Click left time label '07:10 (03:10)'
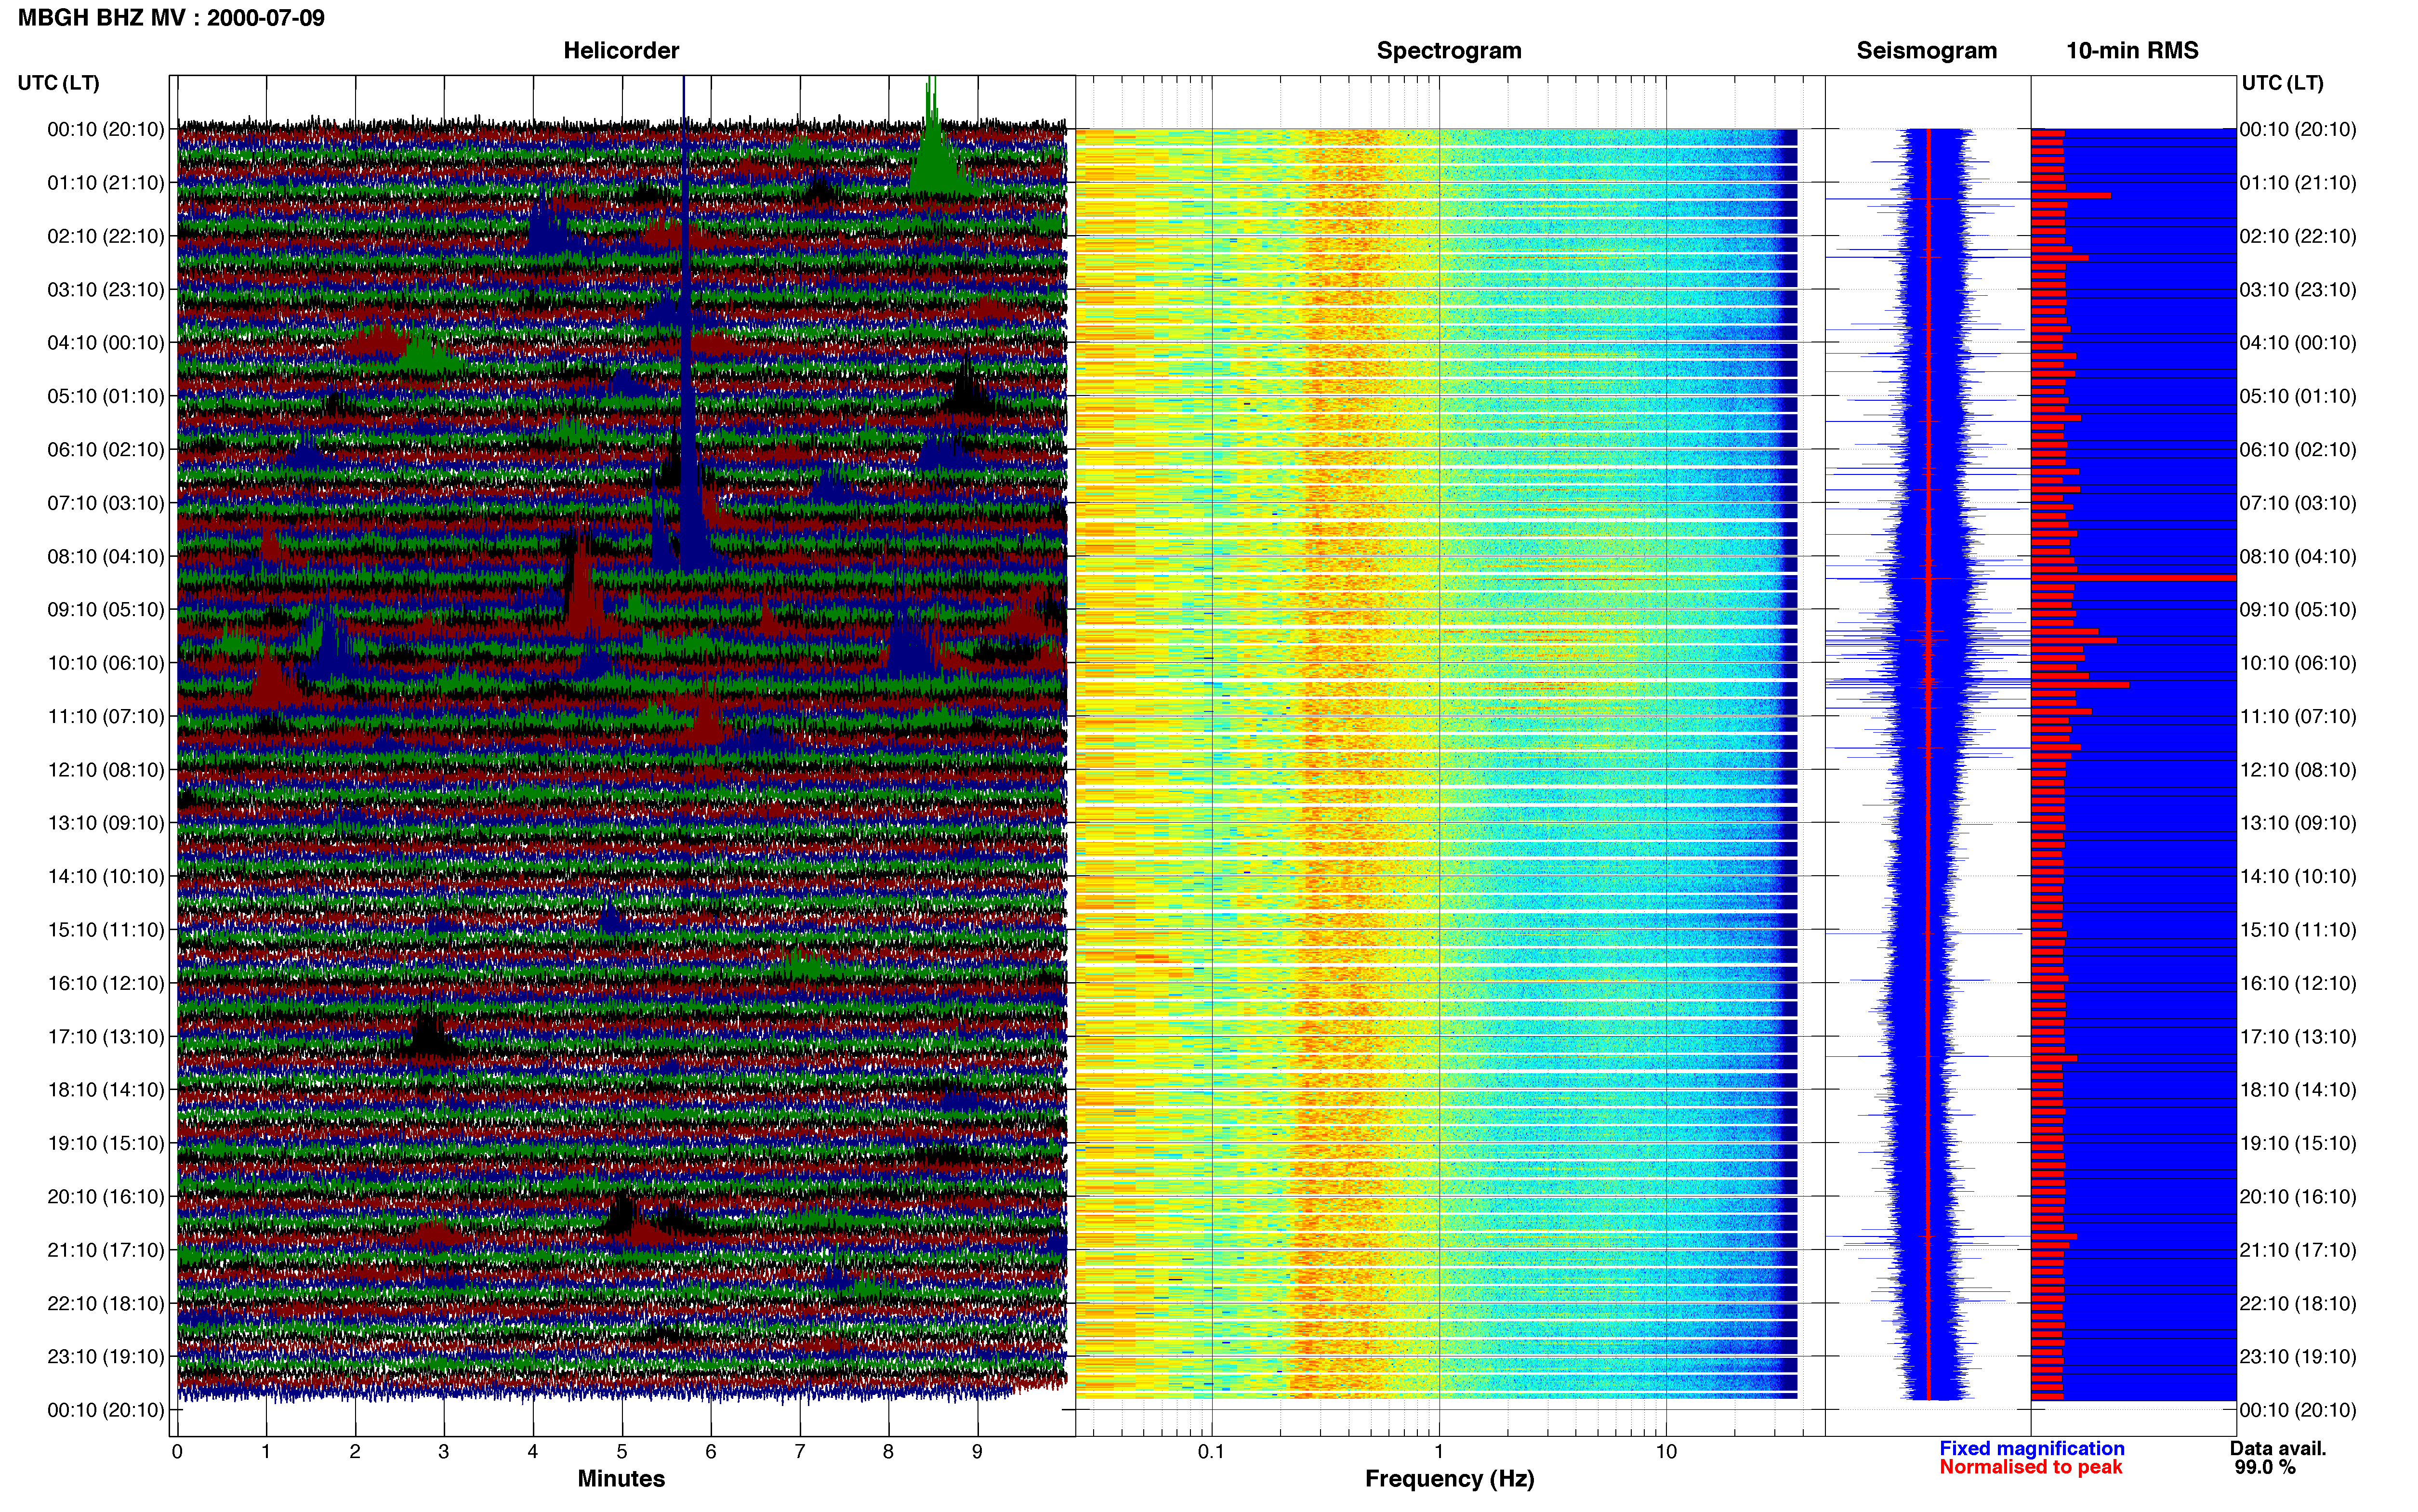 pyautogui.click(x=106, y=503)
